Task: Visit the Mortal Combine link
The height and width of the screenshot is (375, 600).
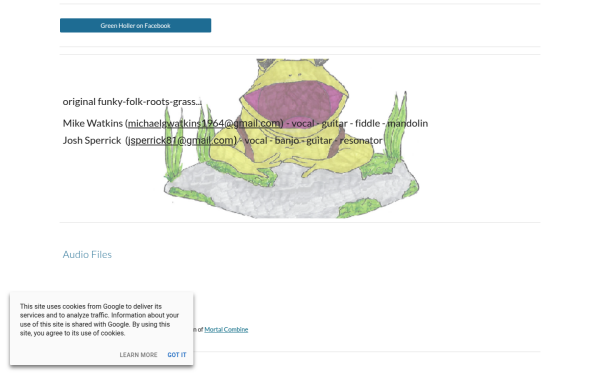Action: (x=226, y=329)
